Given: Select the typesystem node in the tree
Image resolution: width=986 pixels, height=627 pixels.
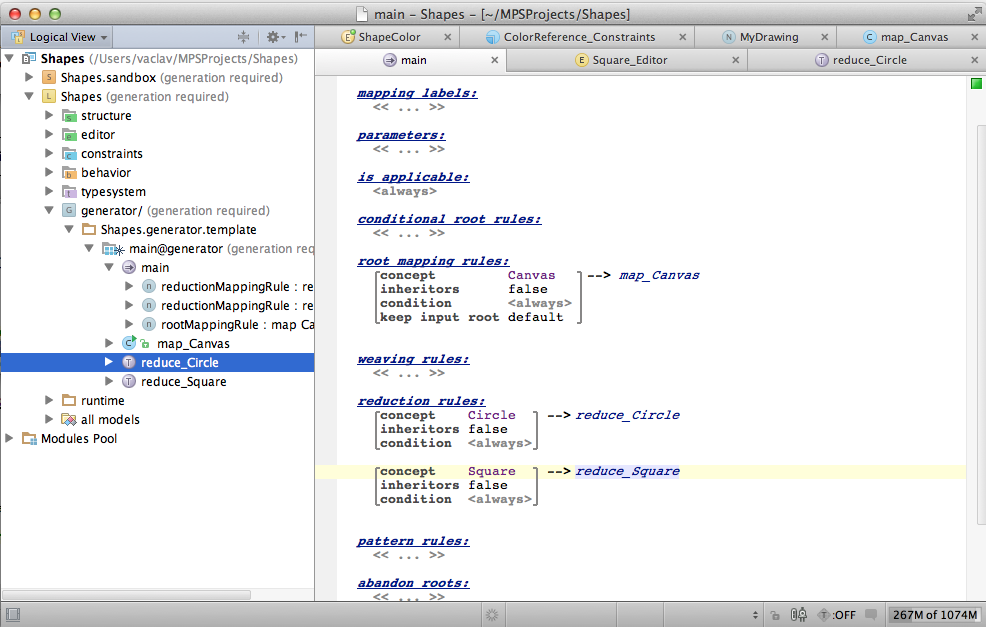Looking at the screenshot, I should [x=113, y=192].
